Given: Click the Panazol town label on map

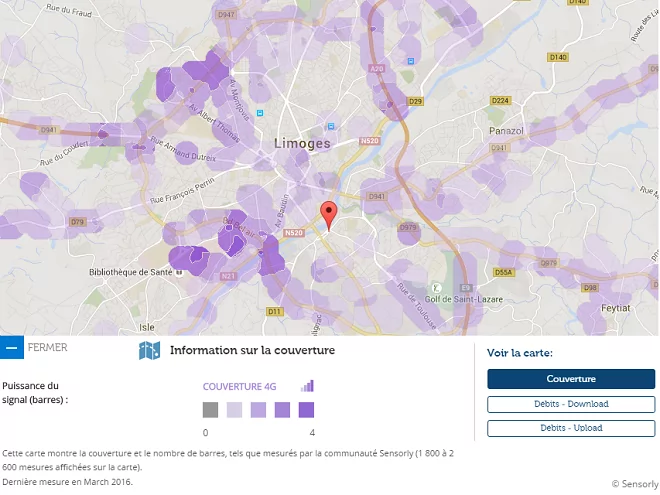Looking at the screenshot, I should [506, 131].
